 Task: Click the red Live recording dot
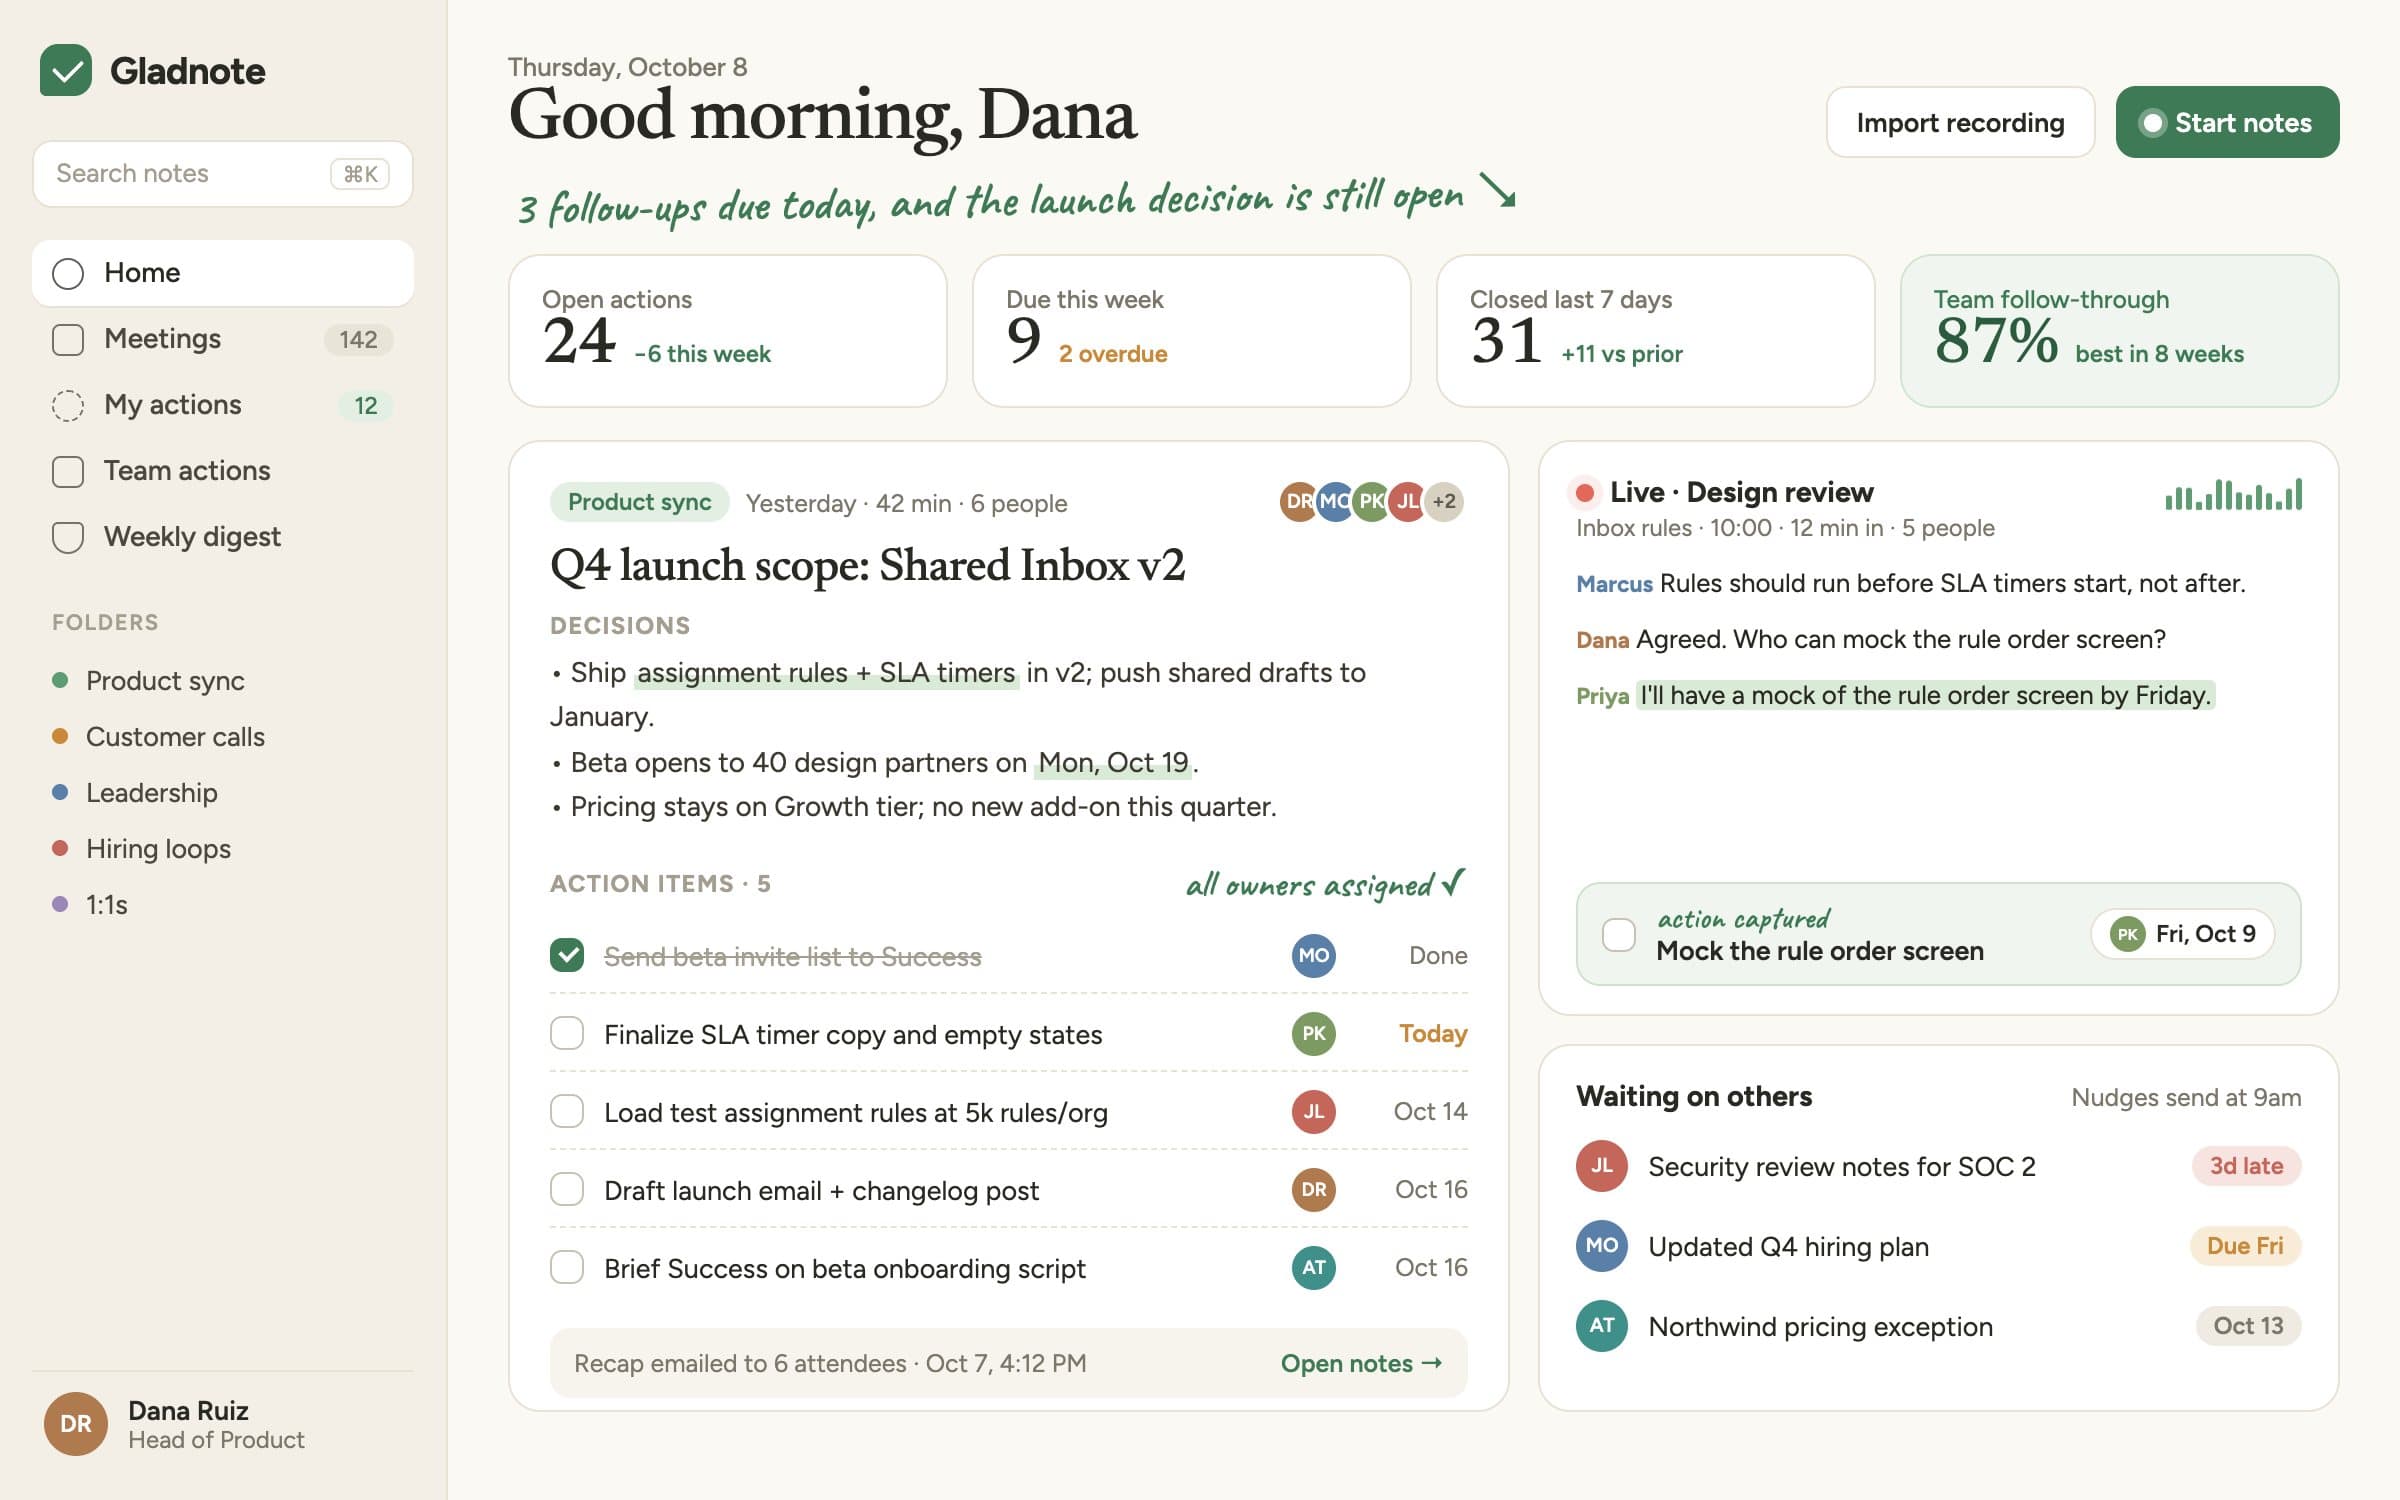click(1584, 492)
